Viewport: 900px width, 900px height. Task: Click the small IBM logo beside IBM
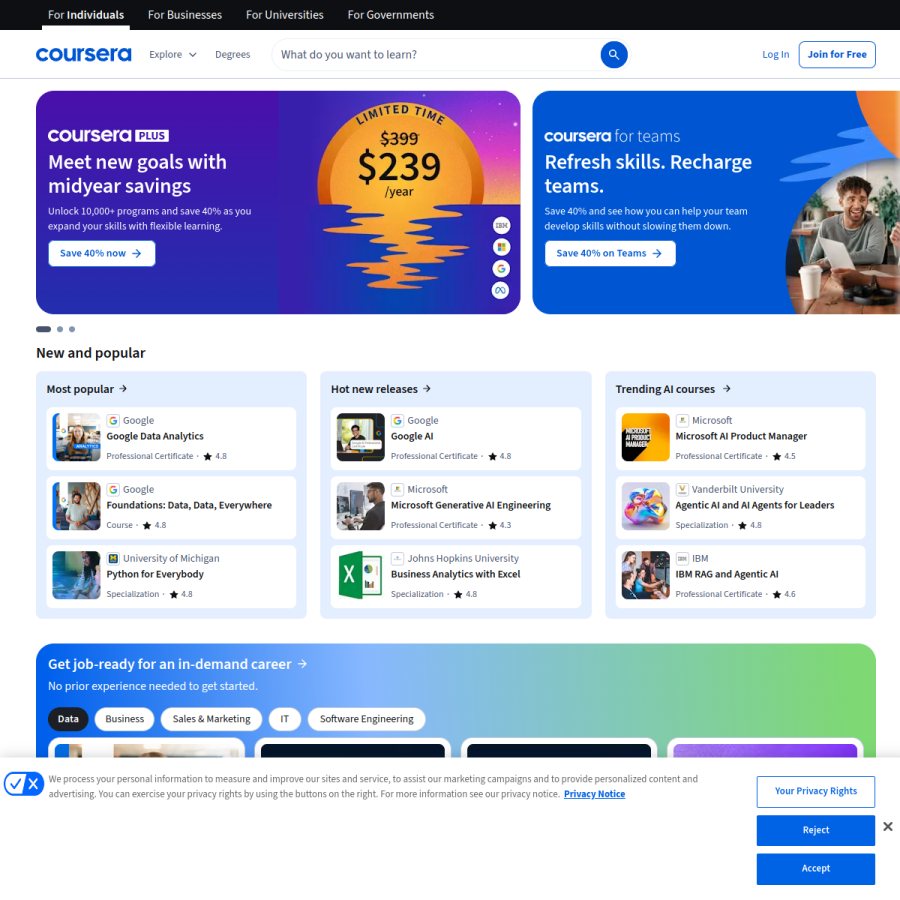(x=682, y=558)
